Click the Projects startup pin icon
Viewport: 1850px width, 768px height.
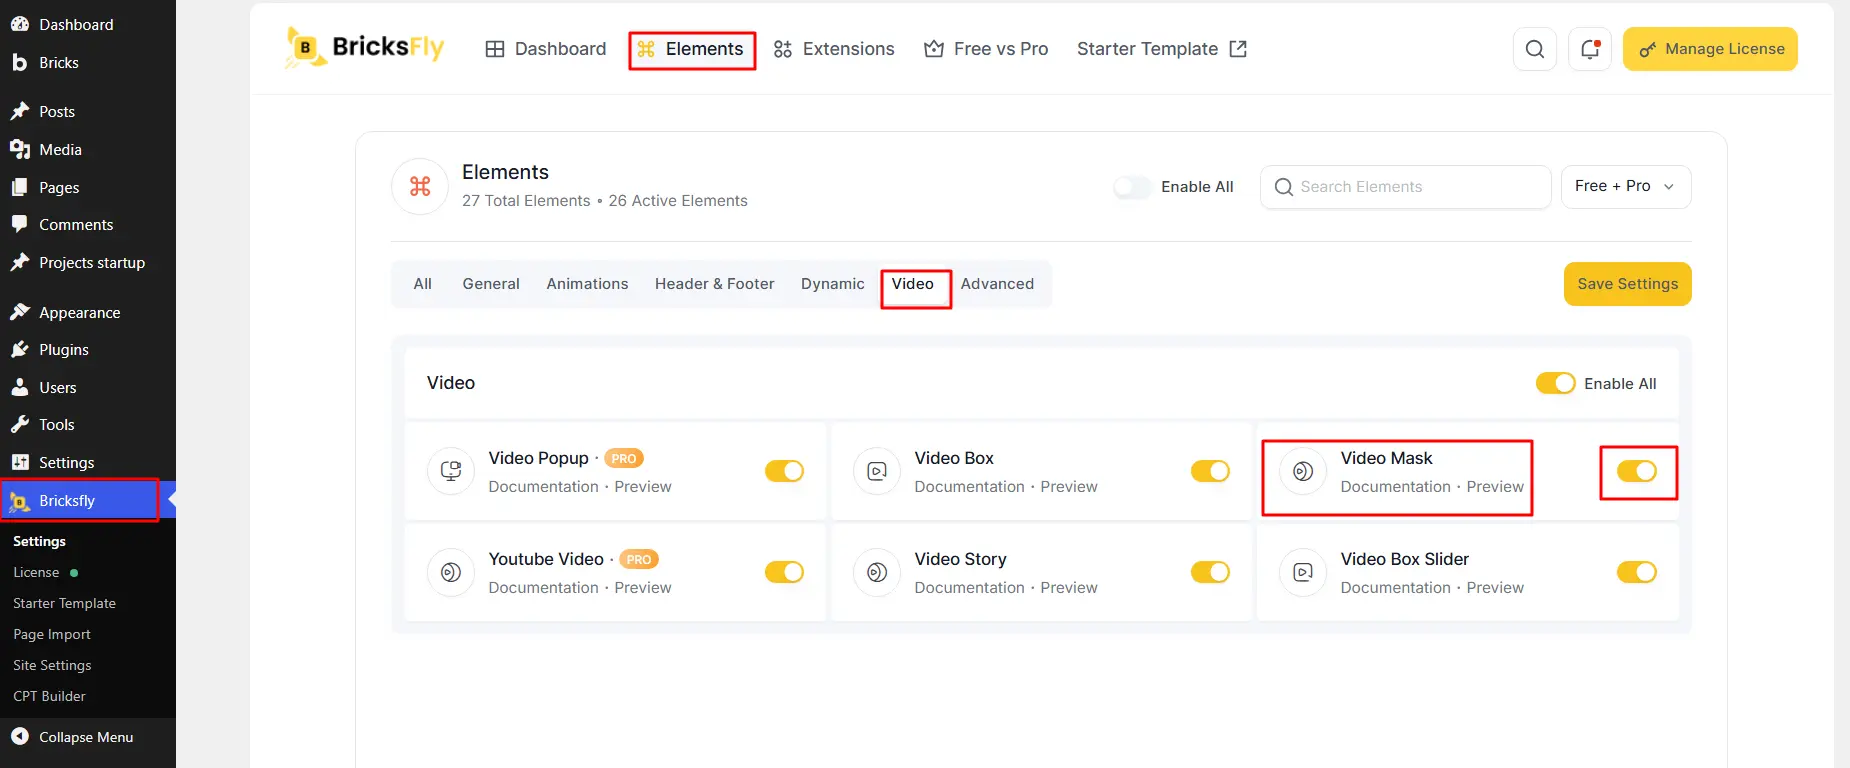click(x=20, y=262)
